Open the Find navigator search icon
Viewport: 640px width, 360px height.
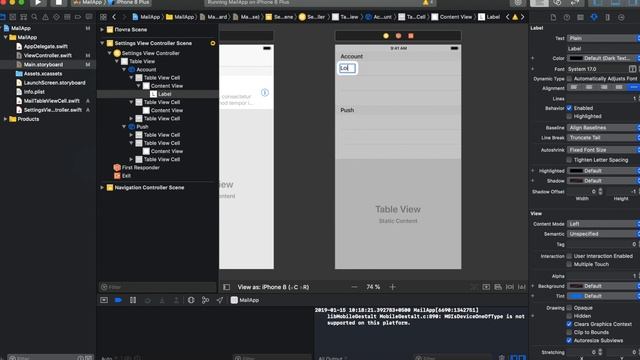(x=34, y=17)
